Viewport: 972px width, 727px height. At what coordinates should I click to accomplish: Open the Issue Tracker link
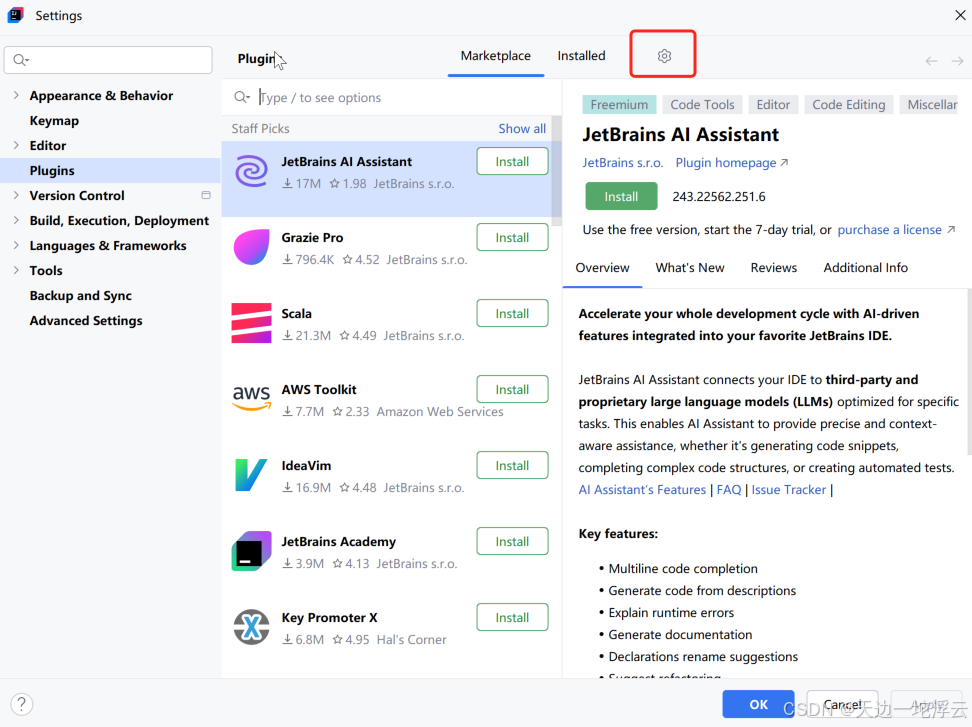coord(789,490)
